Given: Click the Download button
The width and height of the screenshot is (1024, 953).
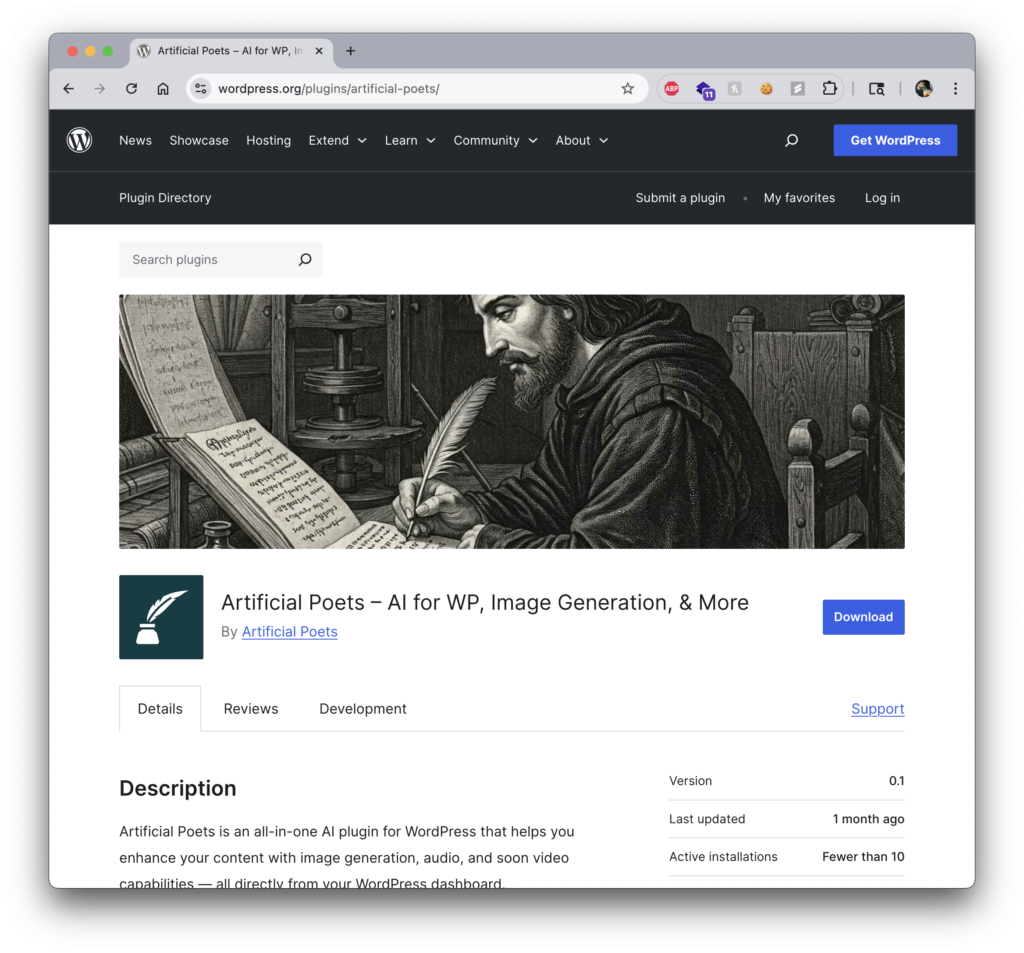Looking at the screenshot, I should (863, 617).
